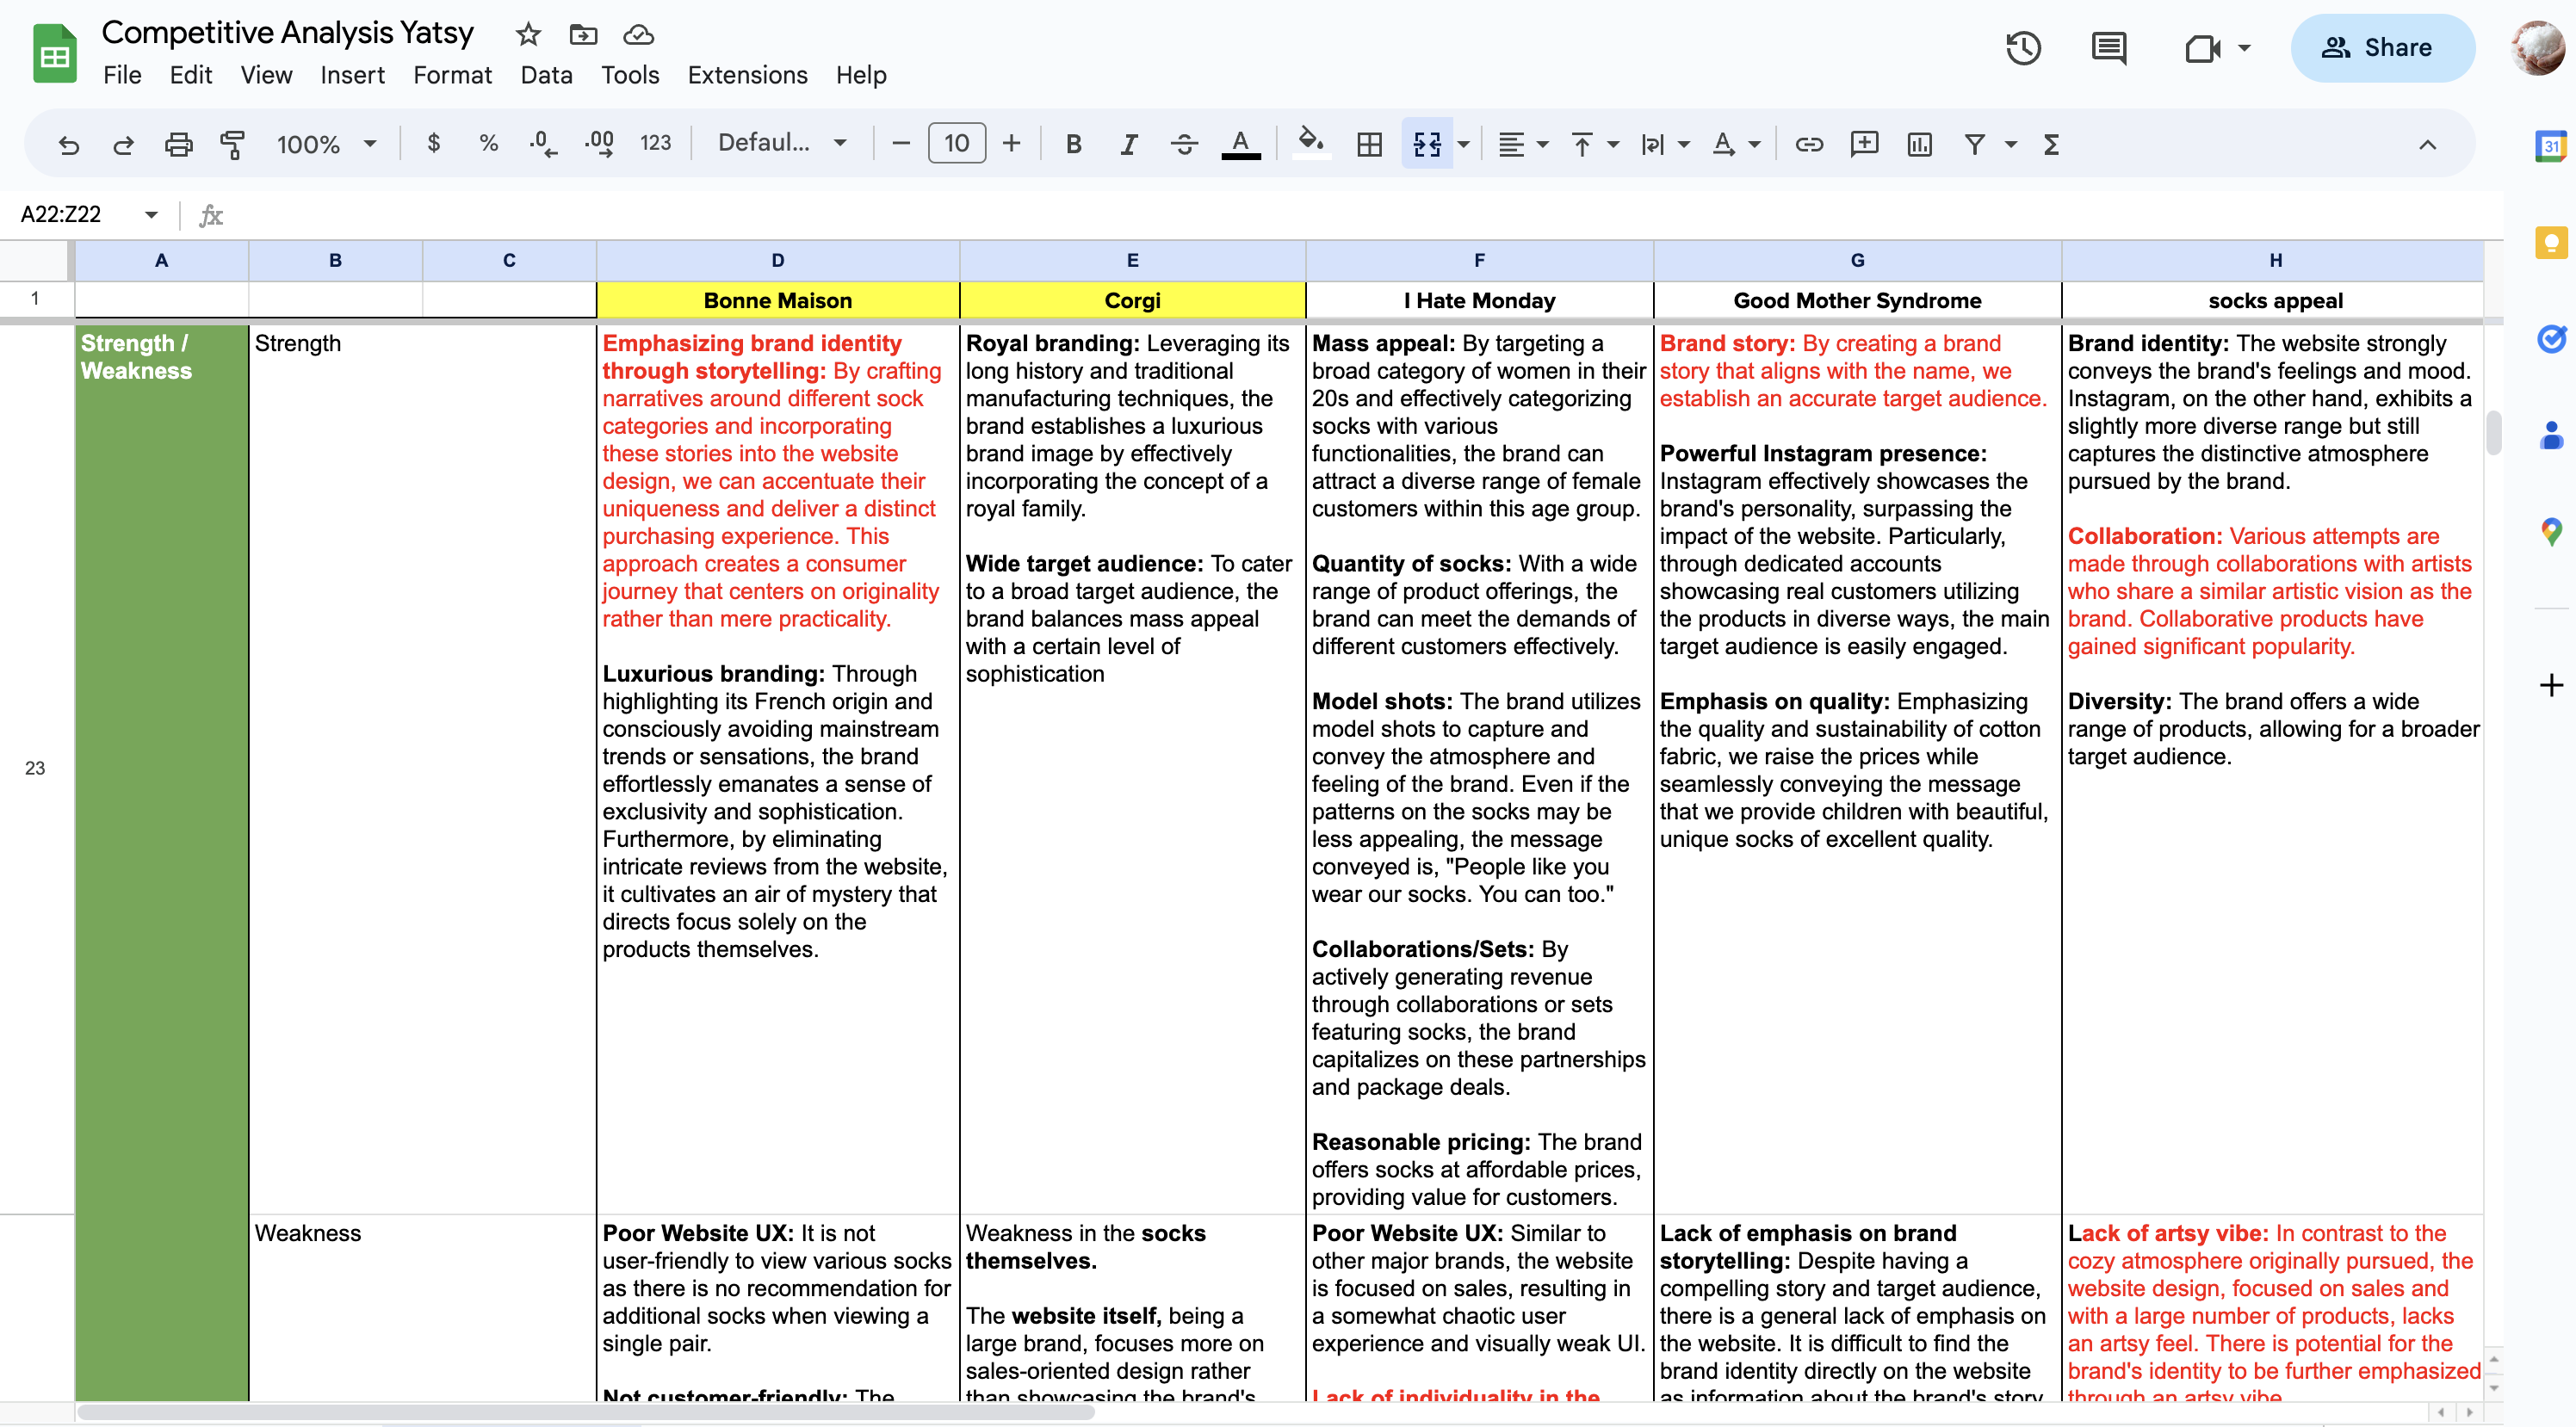Create a filter funnel icon
The width and height of the screenshot is (2576, 1427).
(1974, 144)
